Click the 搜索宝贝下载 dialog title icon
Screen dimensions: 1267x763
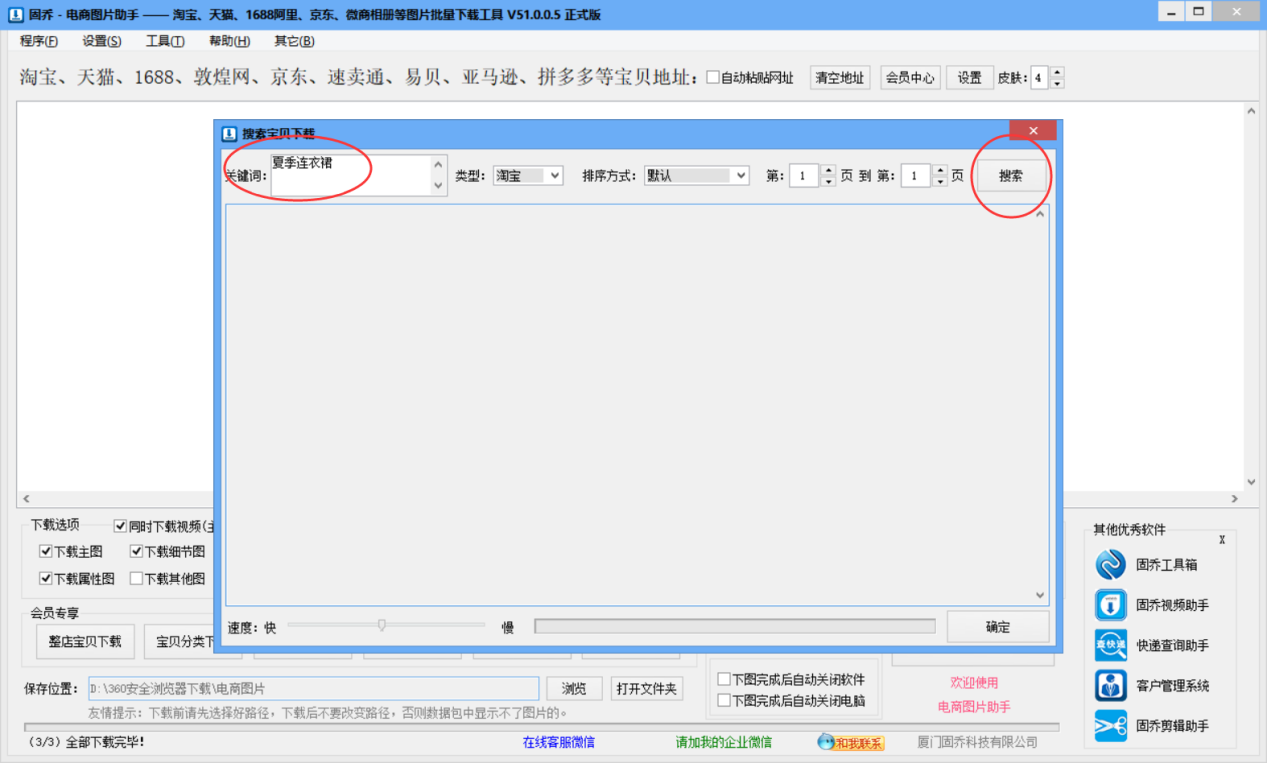coord(229,132)
